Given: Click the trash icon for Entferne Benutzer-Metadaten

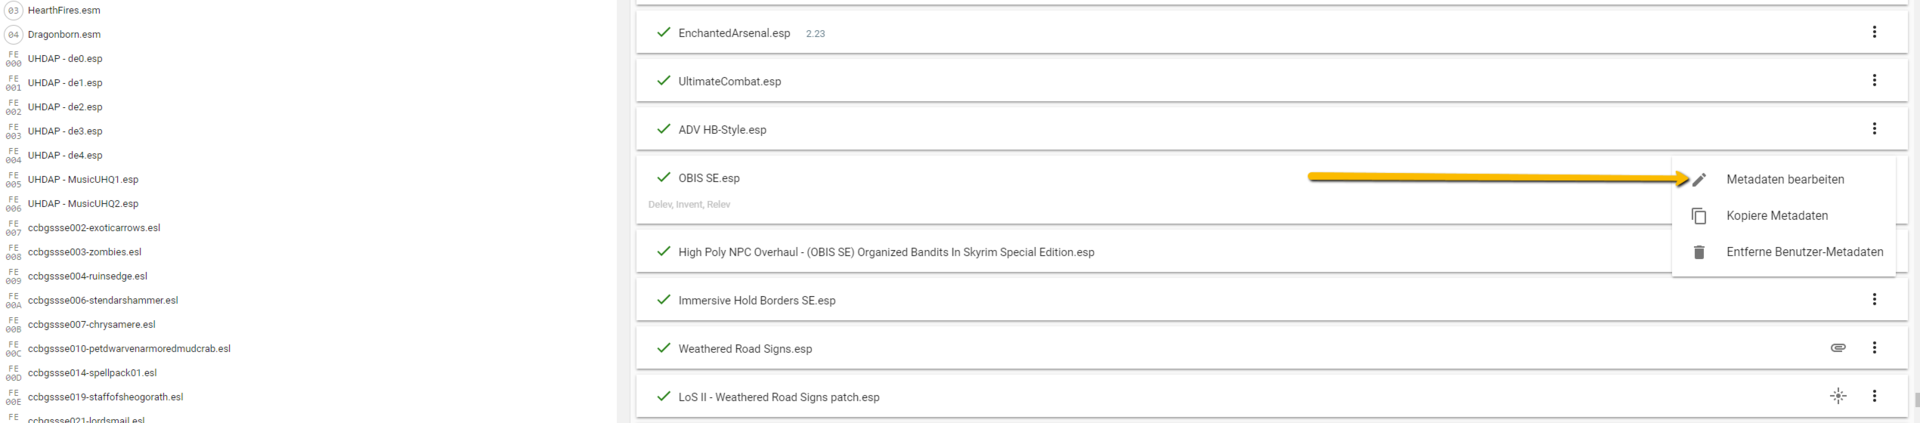Looking at the screenshot, I should (1699, 252).
